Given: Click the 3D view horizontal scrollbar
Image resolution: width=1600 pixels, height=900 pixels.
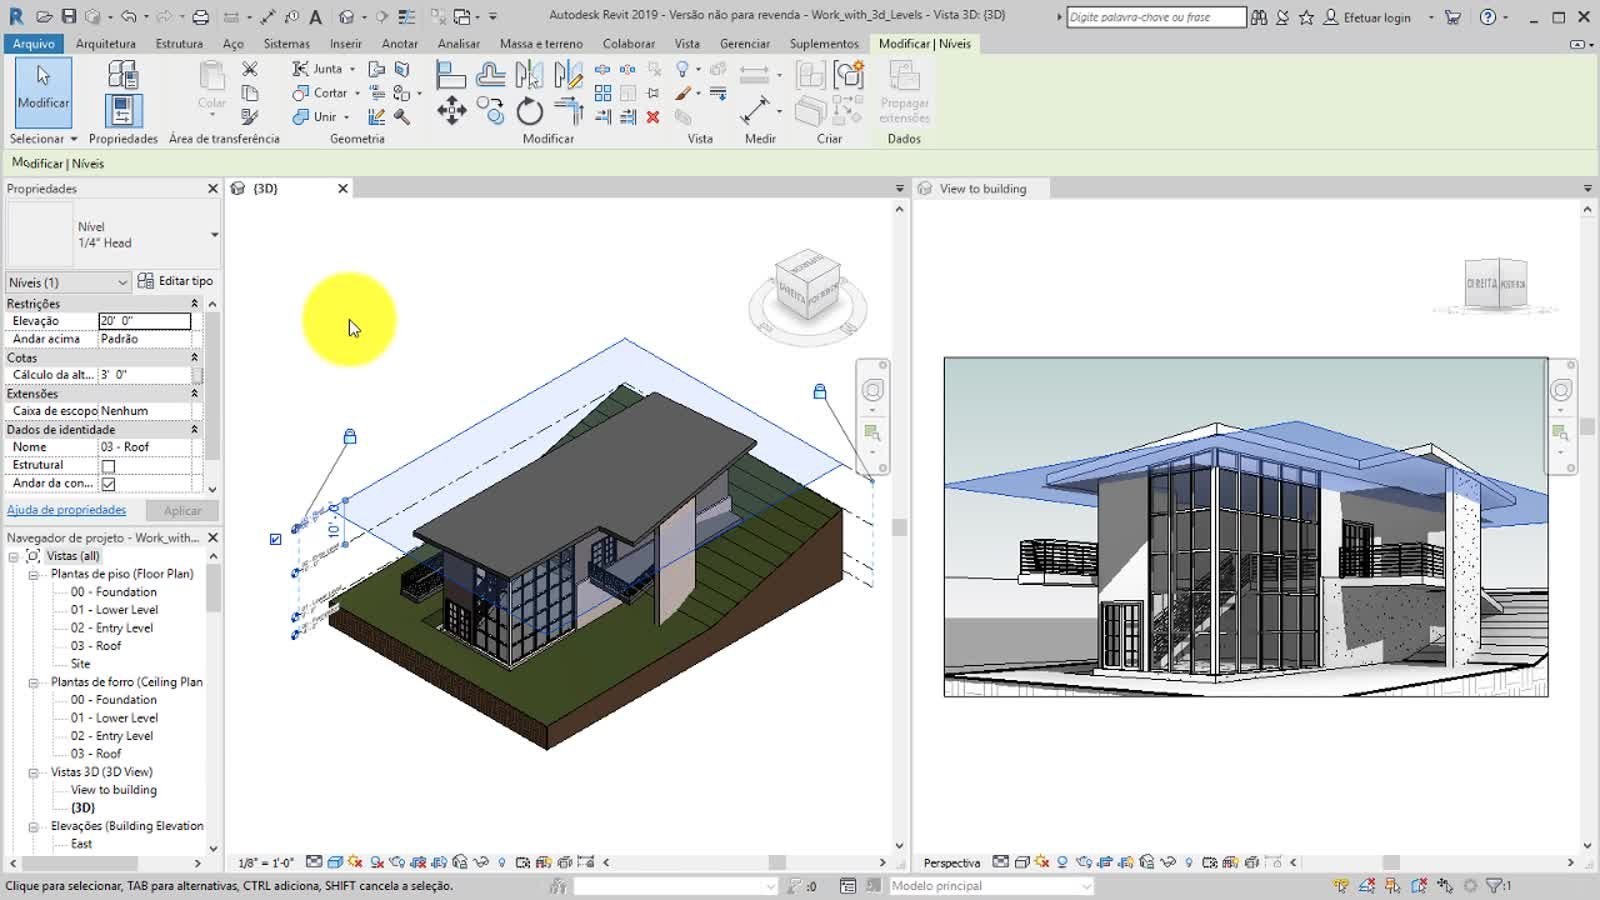Looking at the screenshot, I should 776,862.
